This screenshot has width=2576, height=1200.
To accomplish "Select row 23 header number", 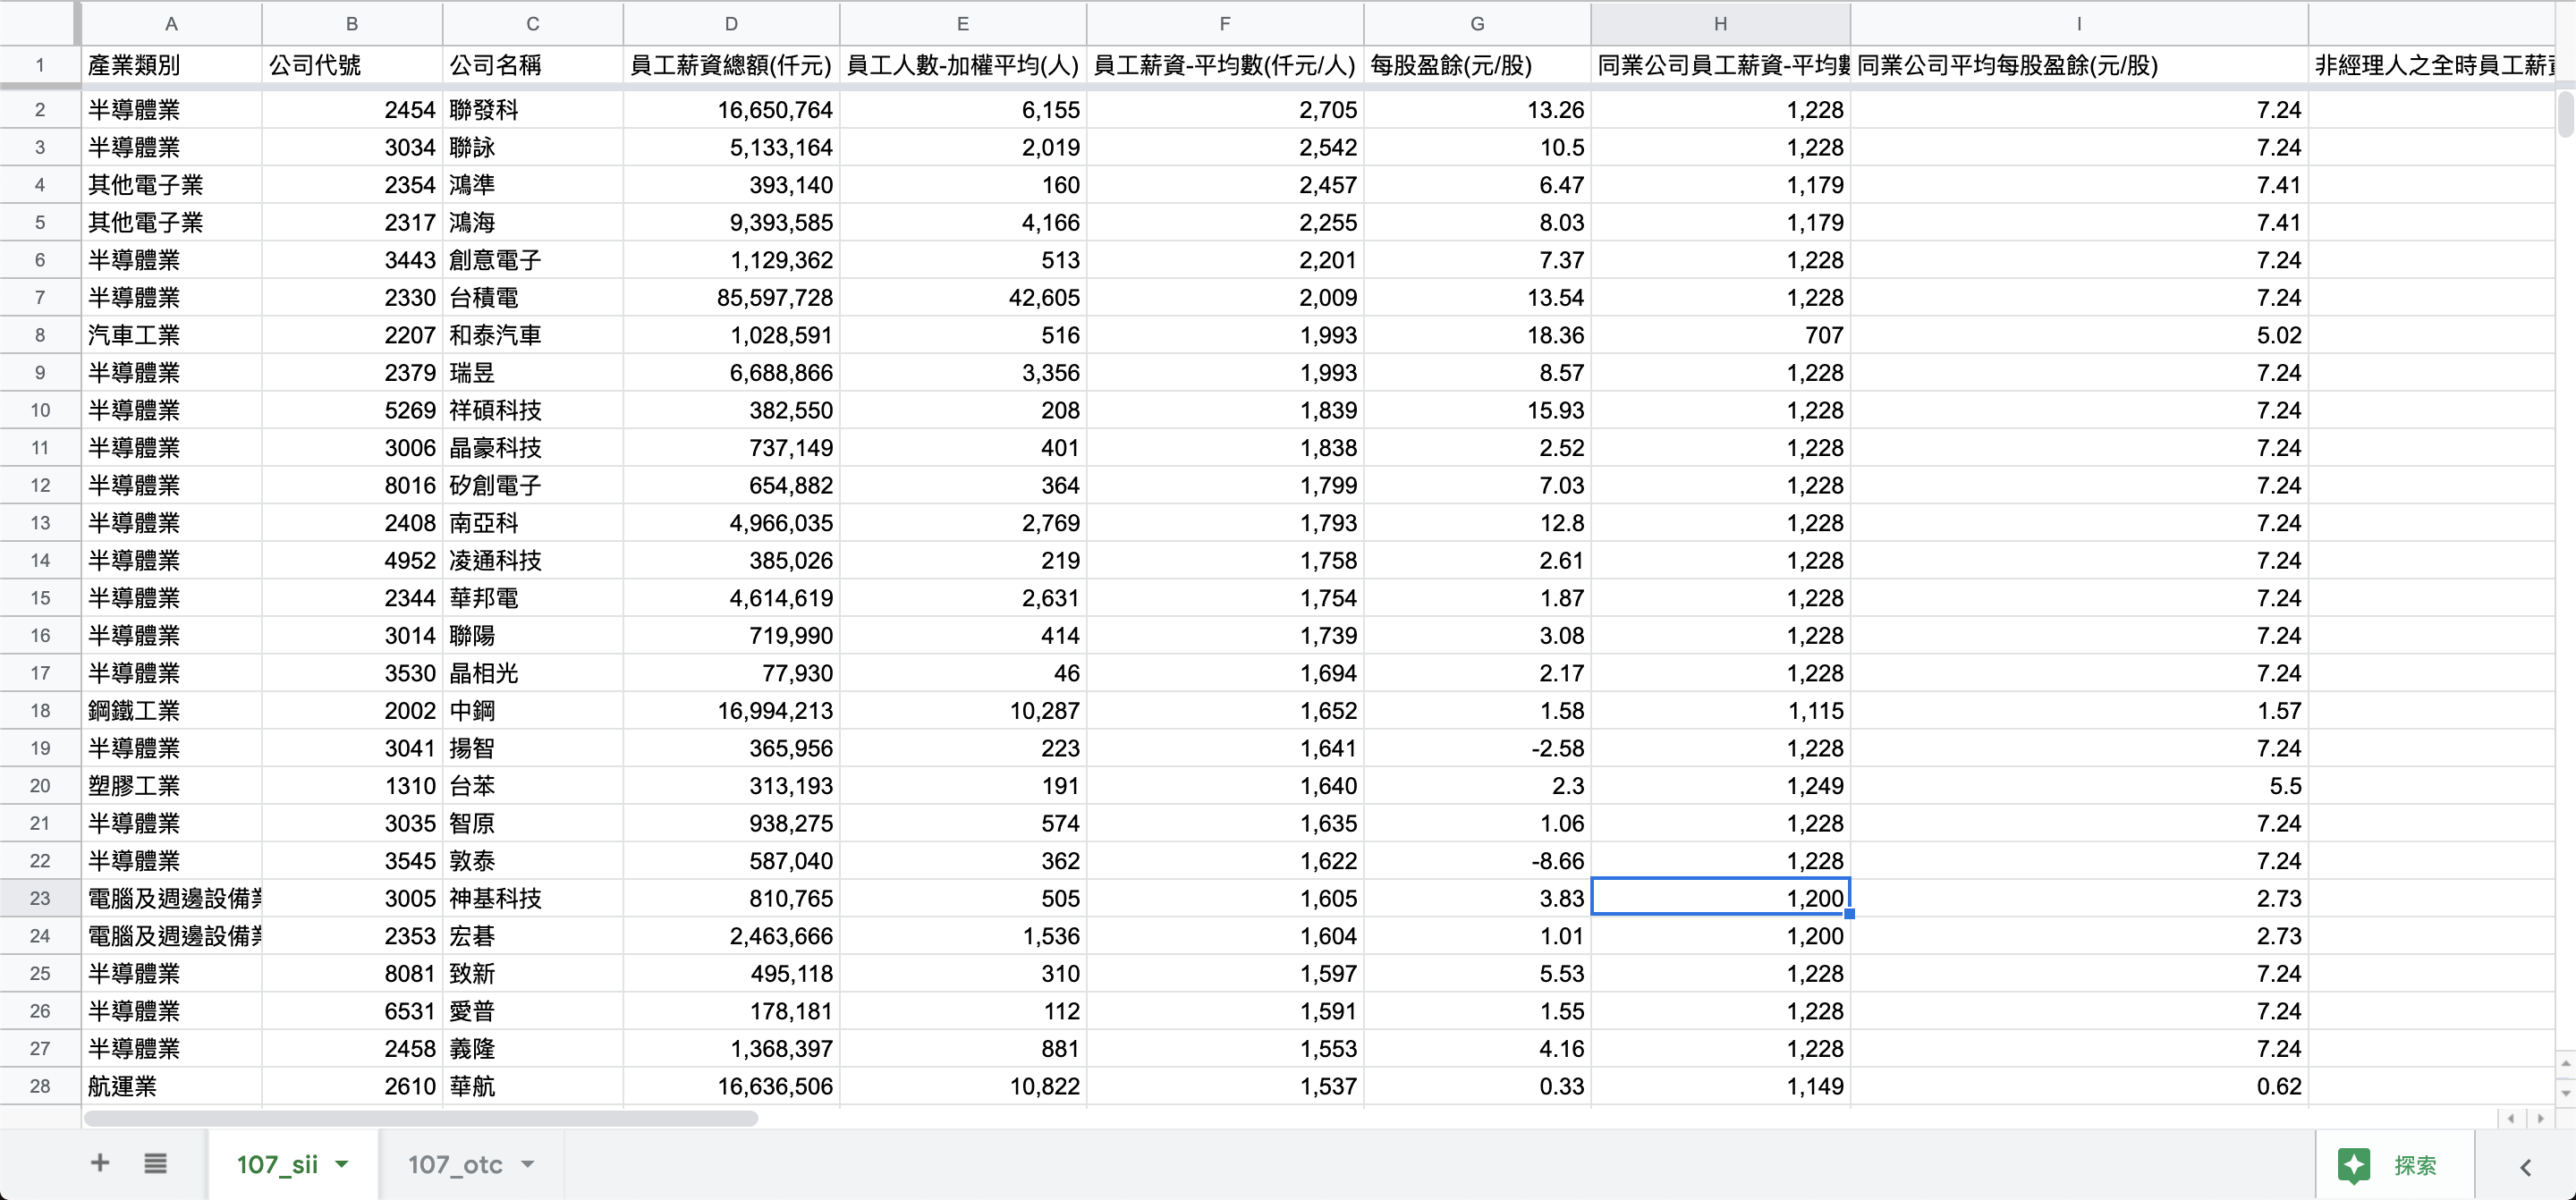I will [40, 898].
